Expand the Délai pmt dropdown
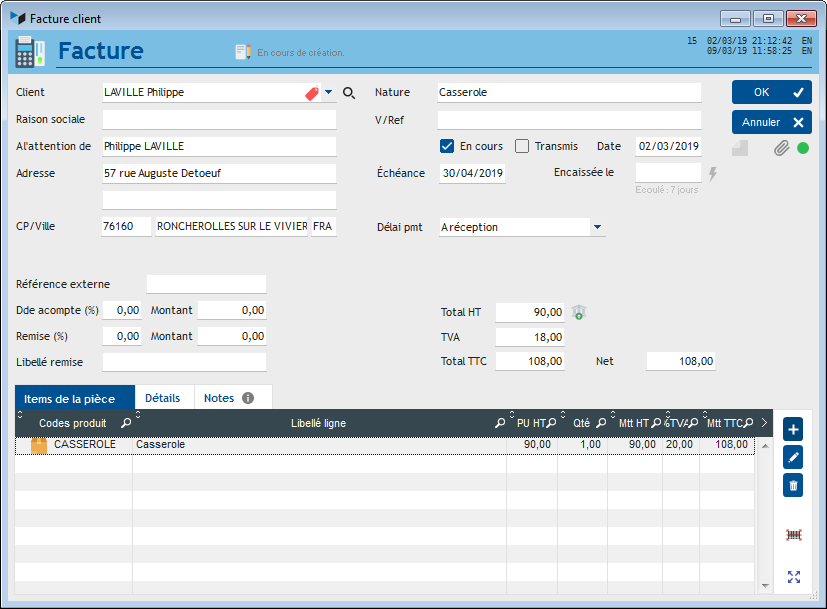Screen dimensions: 827x609 (597, 228)
